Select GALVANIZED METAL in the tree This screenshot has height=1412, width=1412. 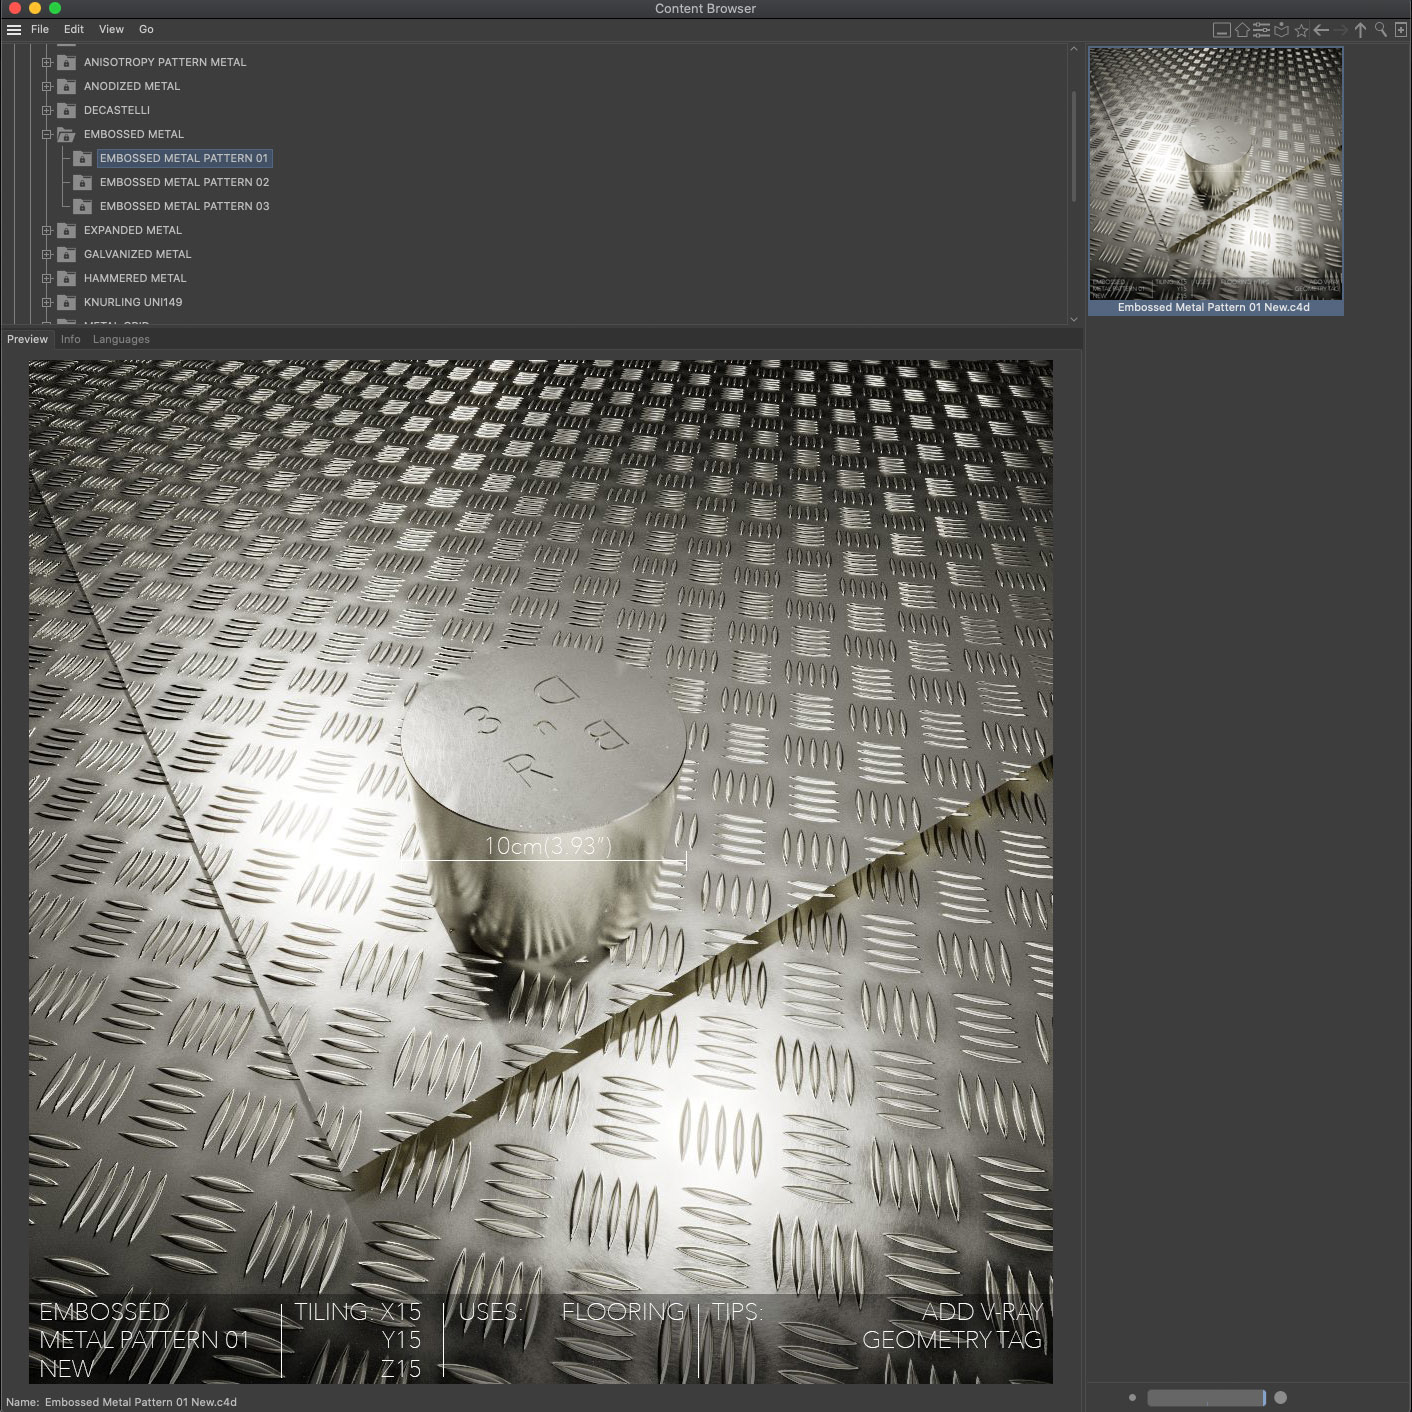(137, 254)
